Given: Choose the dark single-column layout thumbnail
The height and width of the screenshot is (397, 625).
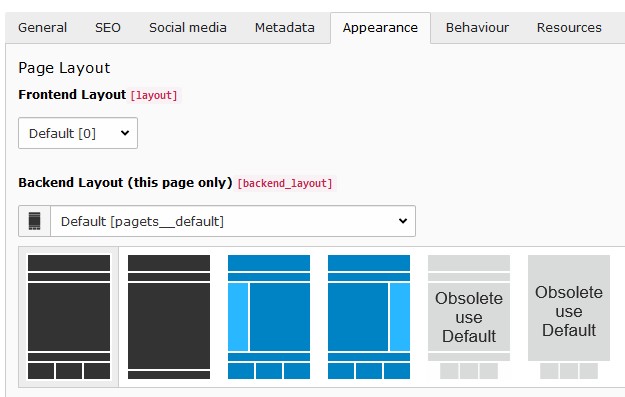Looking at the screenshot, I should [169, 317].
